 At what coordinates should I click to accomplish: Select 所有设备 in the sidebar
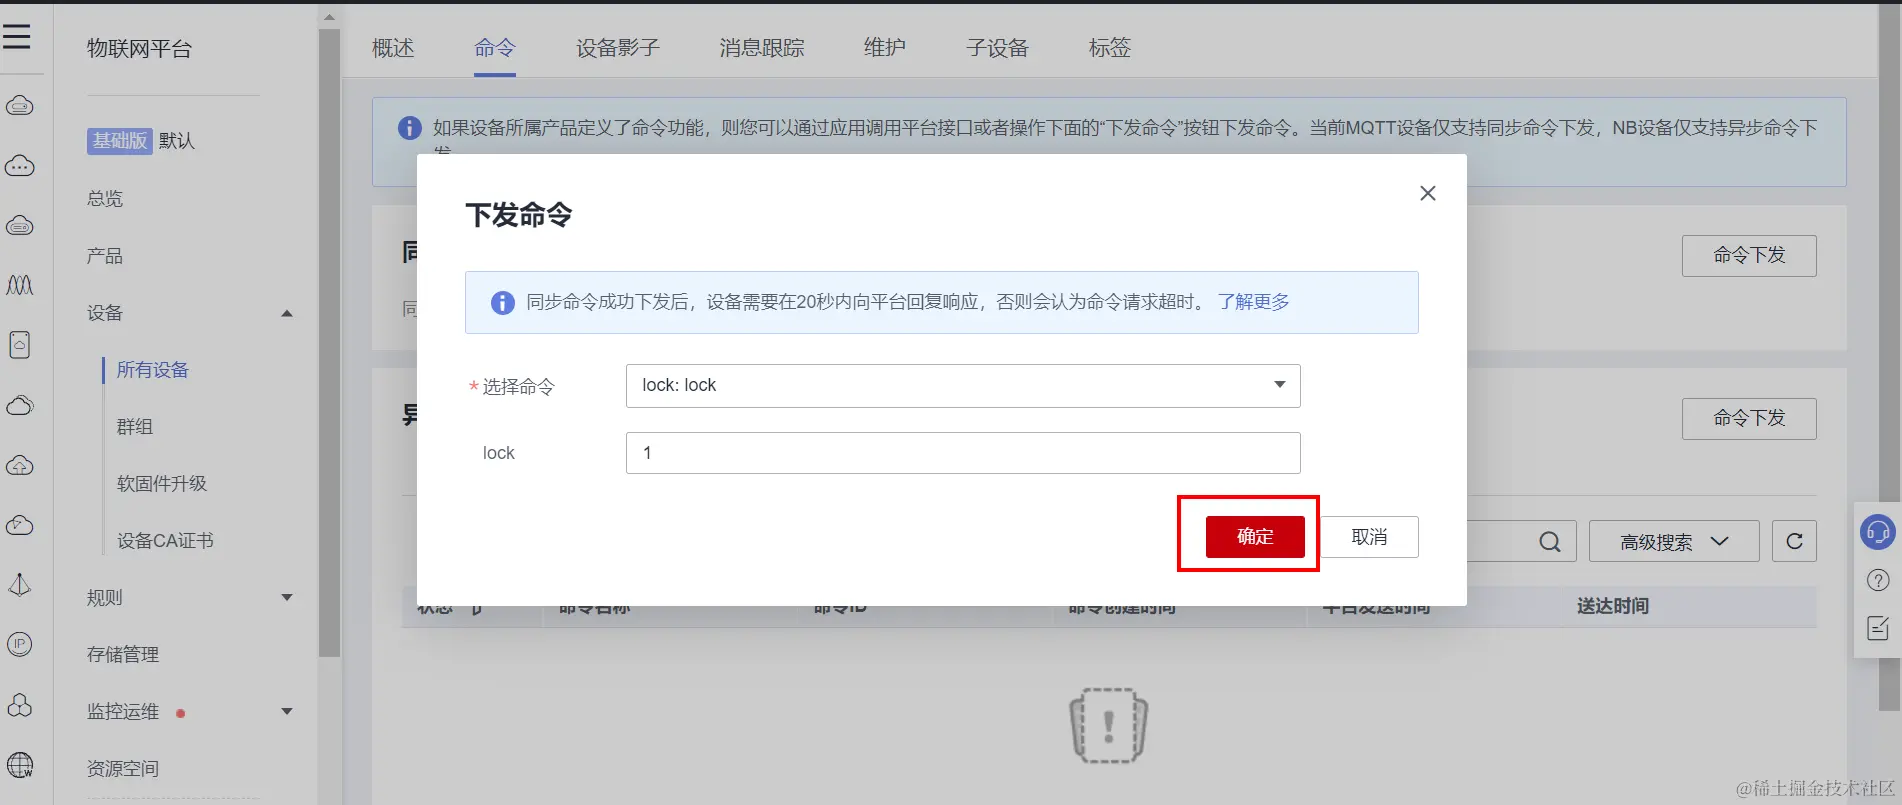point(153,370)
